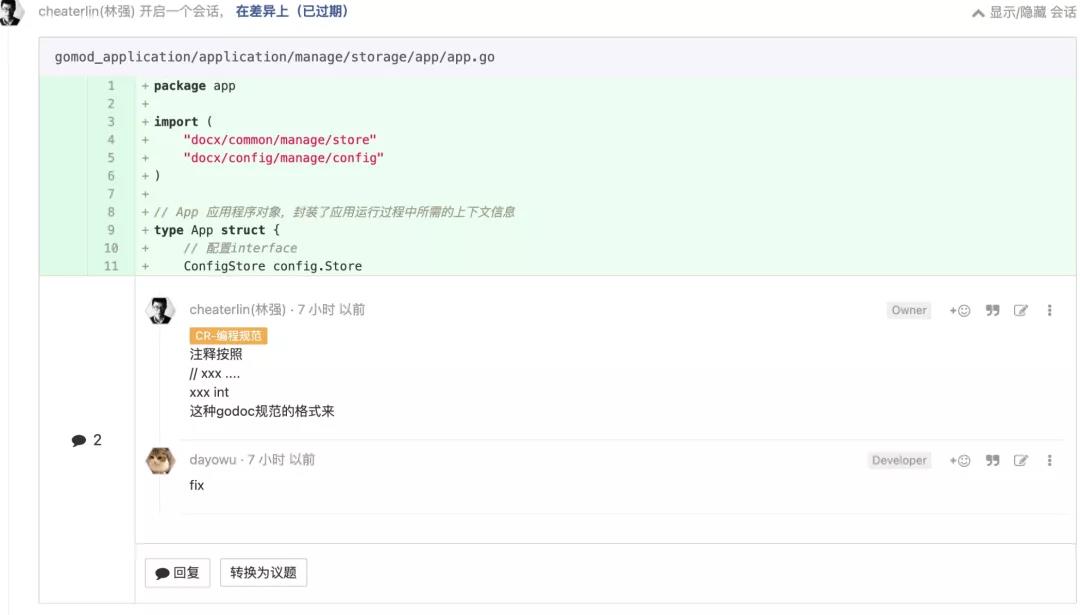Click the "fix" comment text

(x=197, y=486)
